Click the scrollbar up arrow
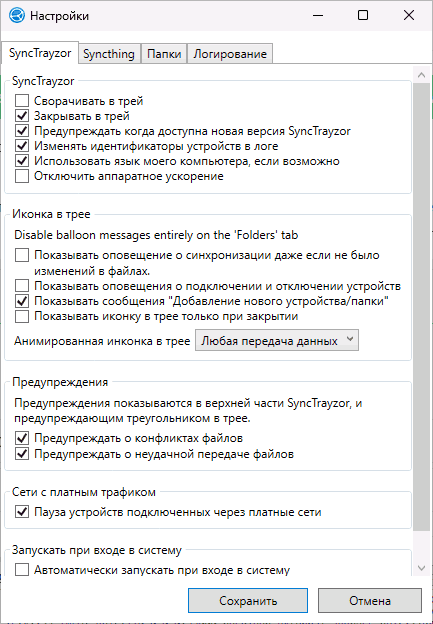Image resolution: width=433 pixels, height=624 pixels. [x=421, y=75]
